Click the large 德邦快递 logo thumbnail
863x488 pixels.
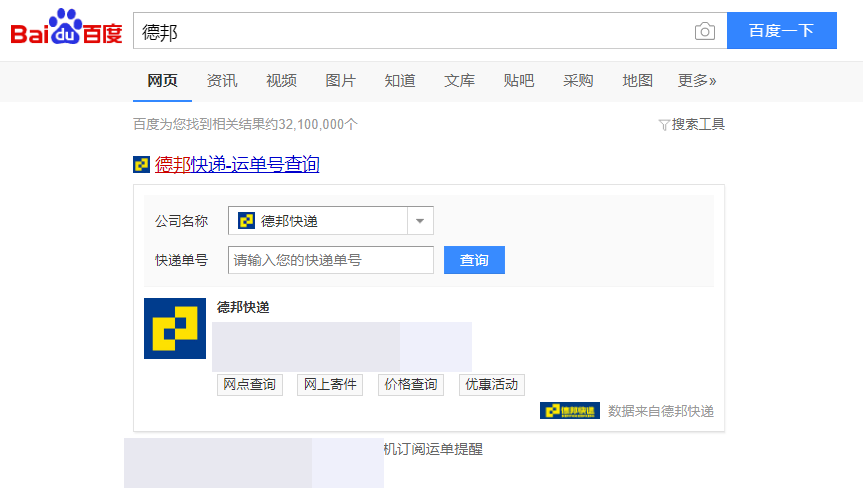click(175, 328)
